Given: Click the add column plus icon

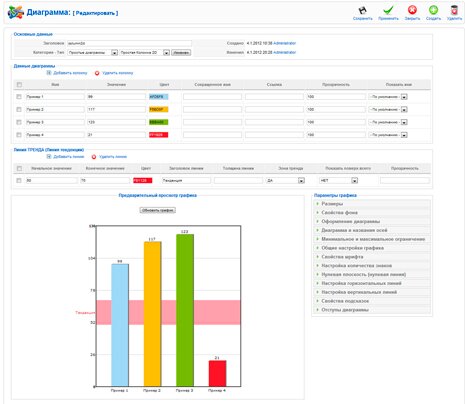Looking at the screenshot, I should [49, 73].
